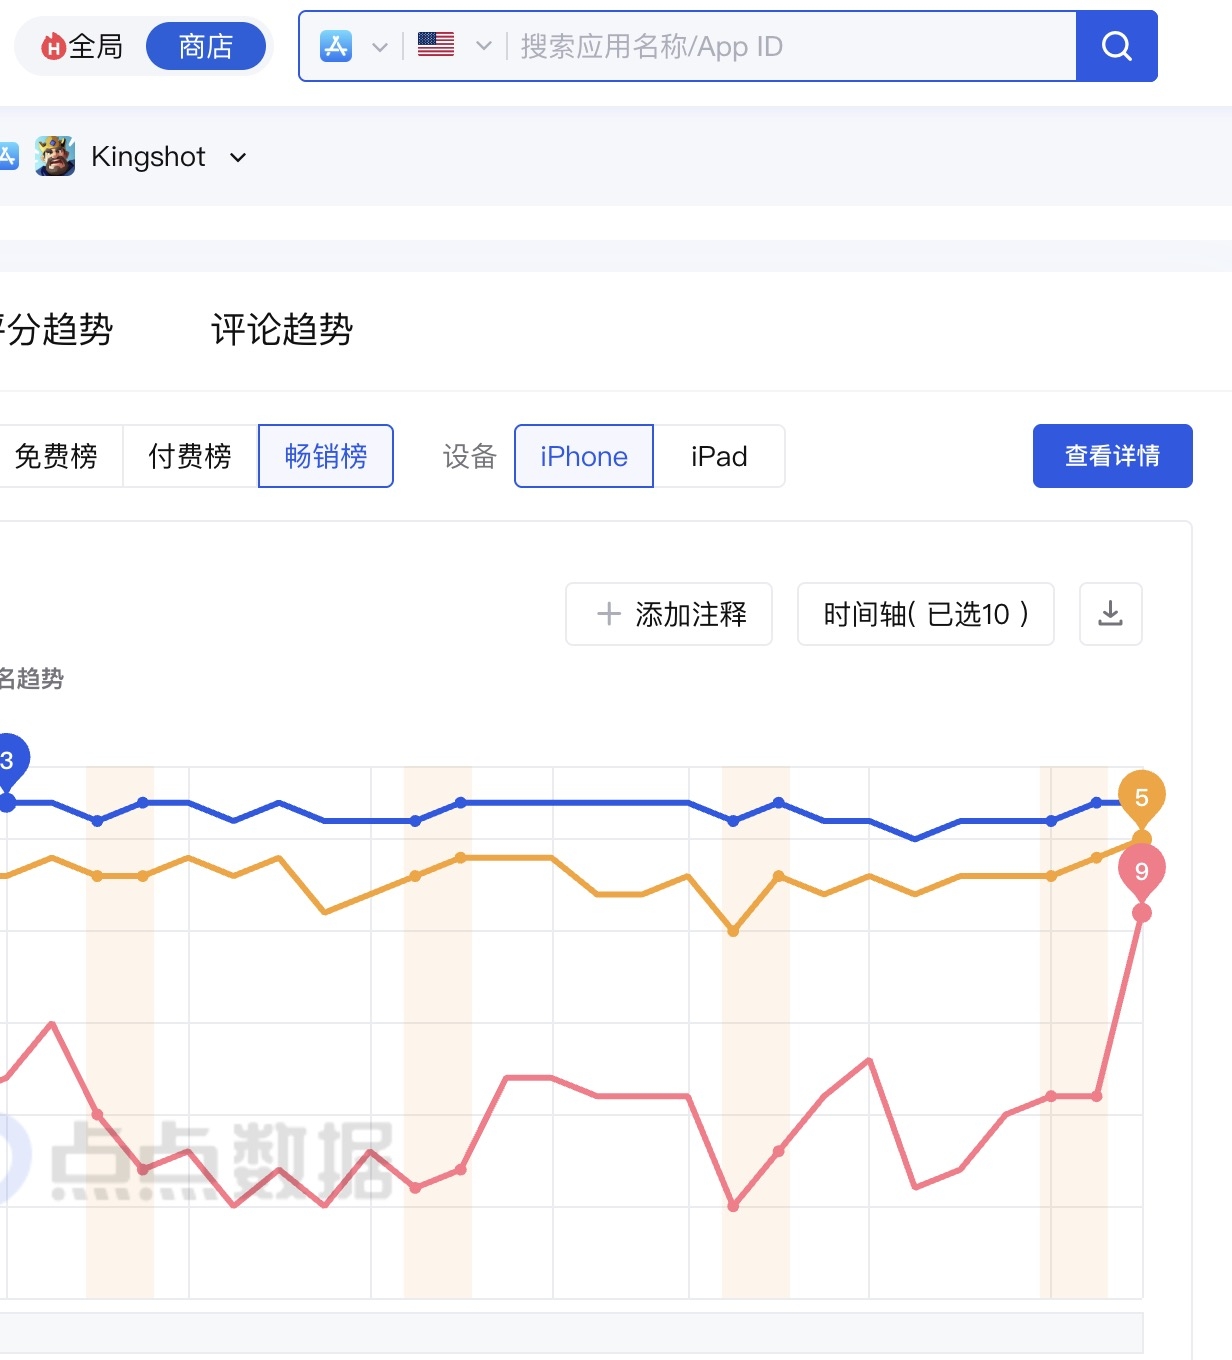Click the pink rank 9 marker

(x=1141, y=871)
